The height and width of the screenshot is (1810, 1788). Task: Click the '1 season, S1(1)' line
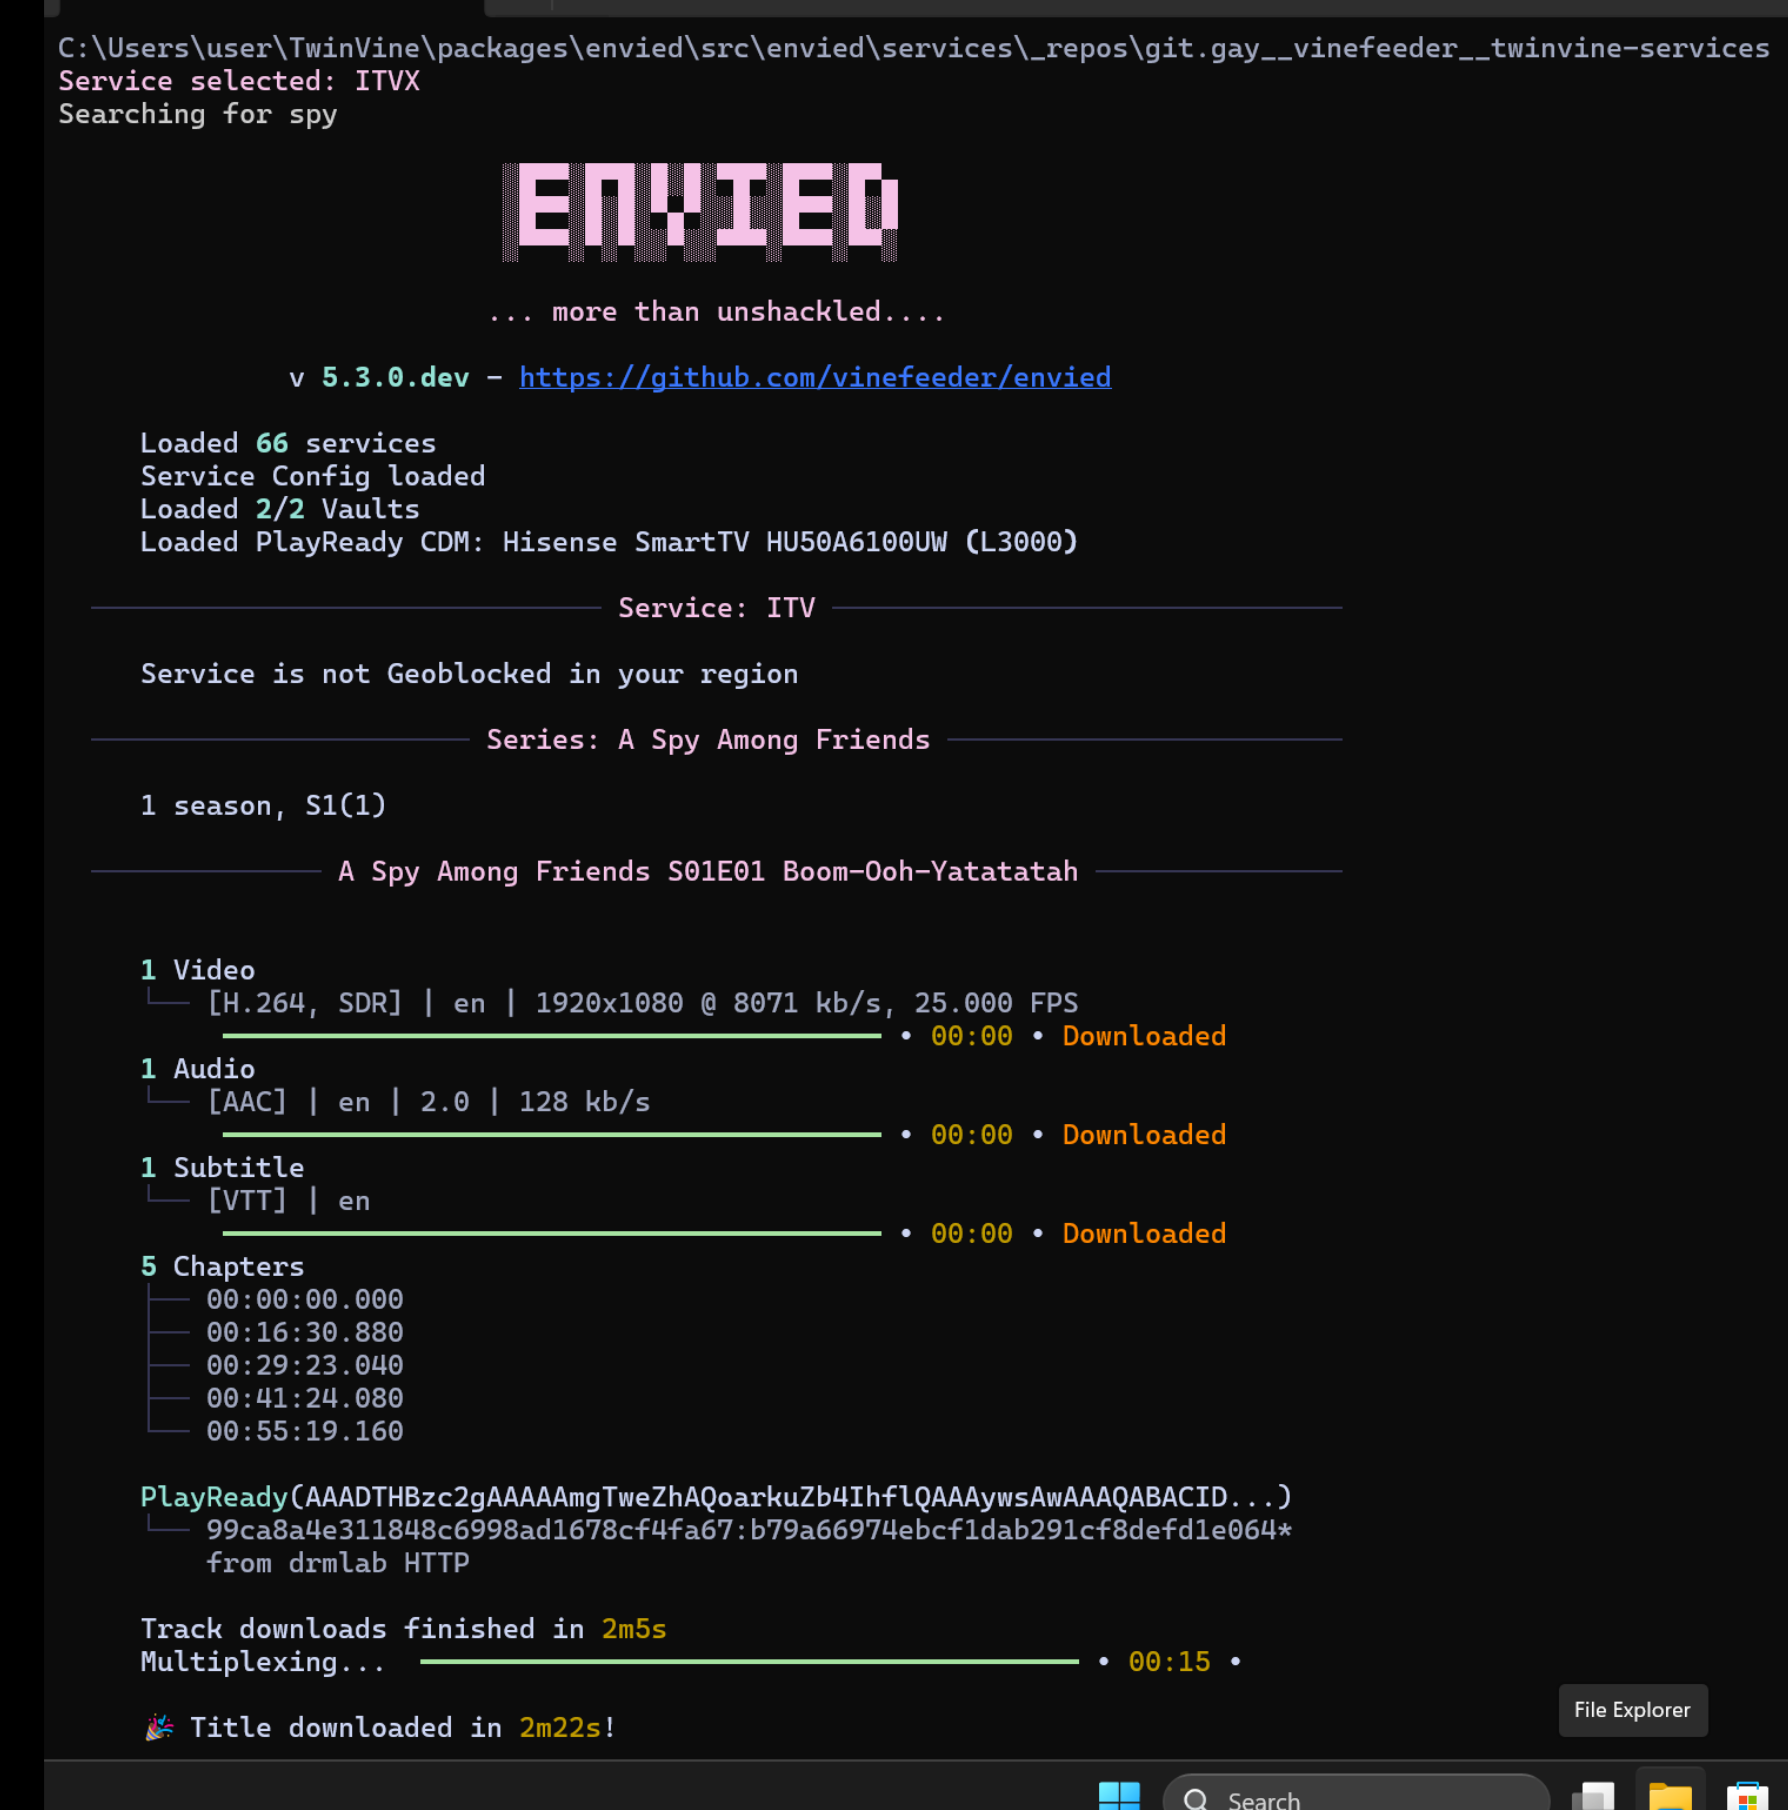point(263,806)
